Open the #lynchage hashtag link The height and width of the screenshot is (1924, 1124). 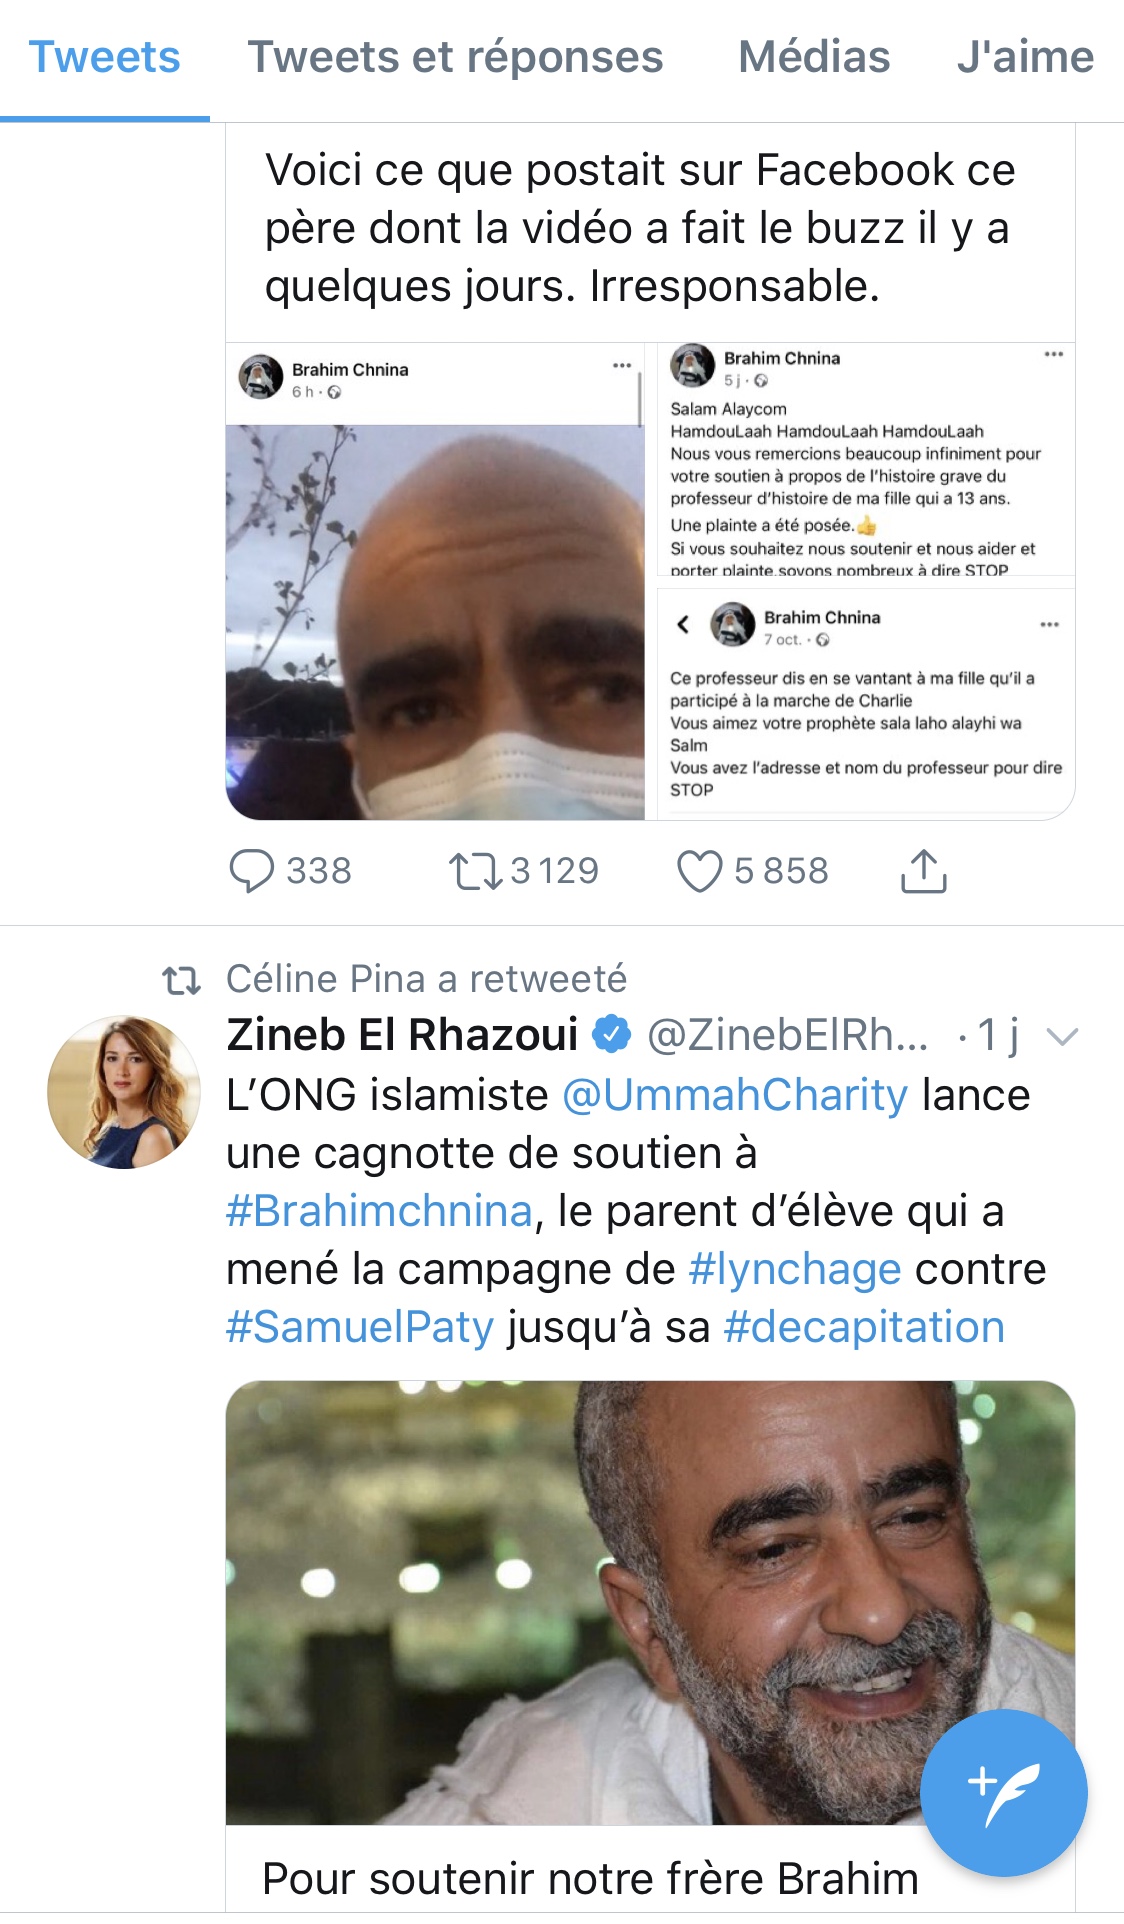tap(795, 1269)
